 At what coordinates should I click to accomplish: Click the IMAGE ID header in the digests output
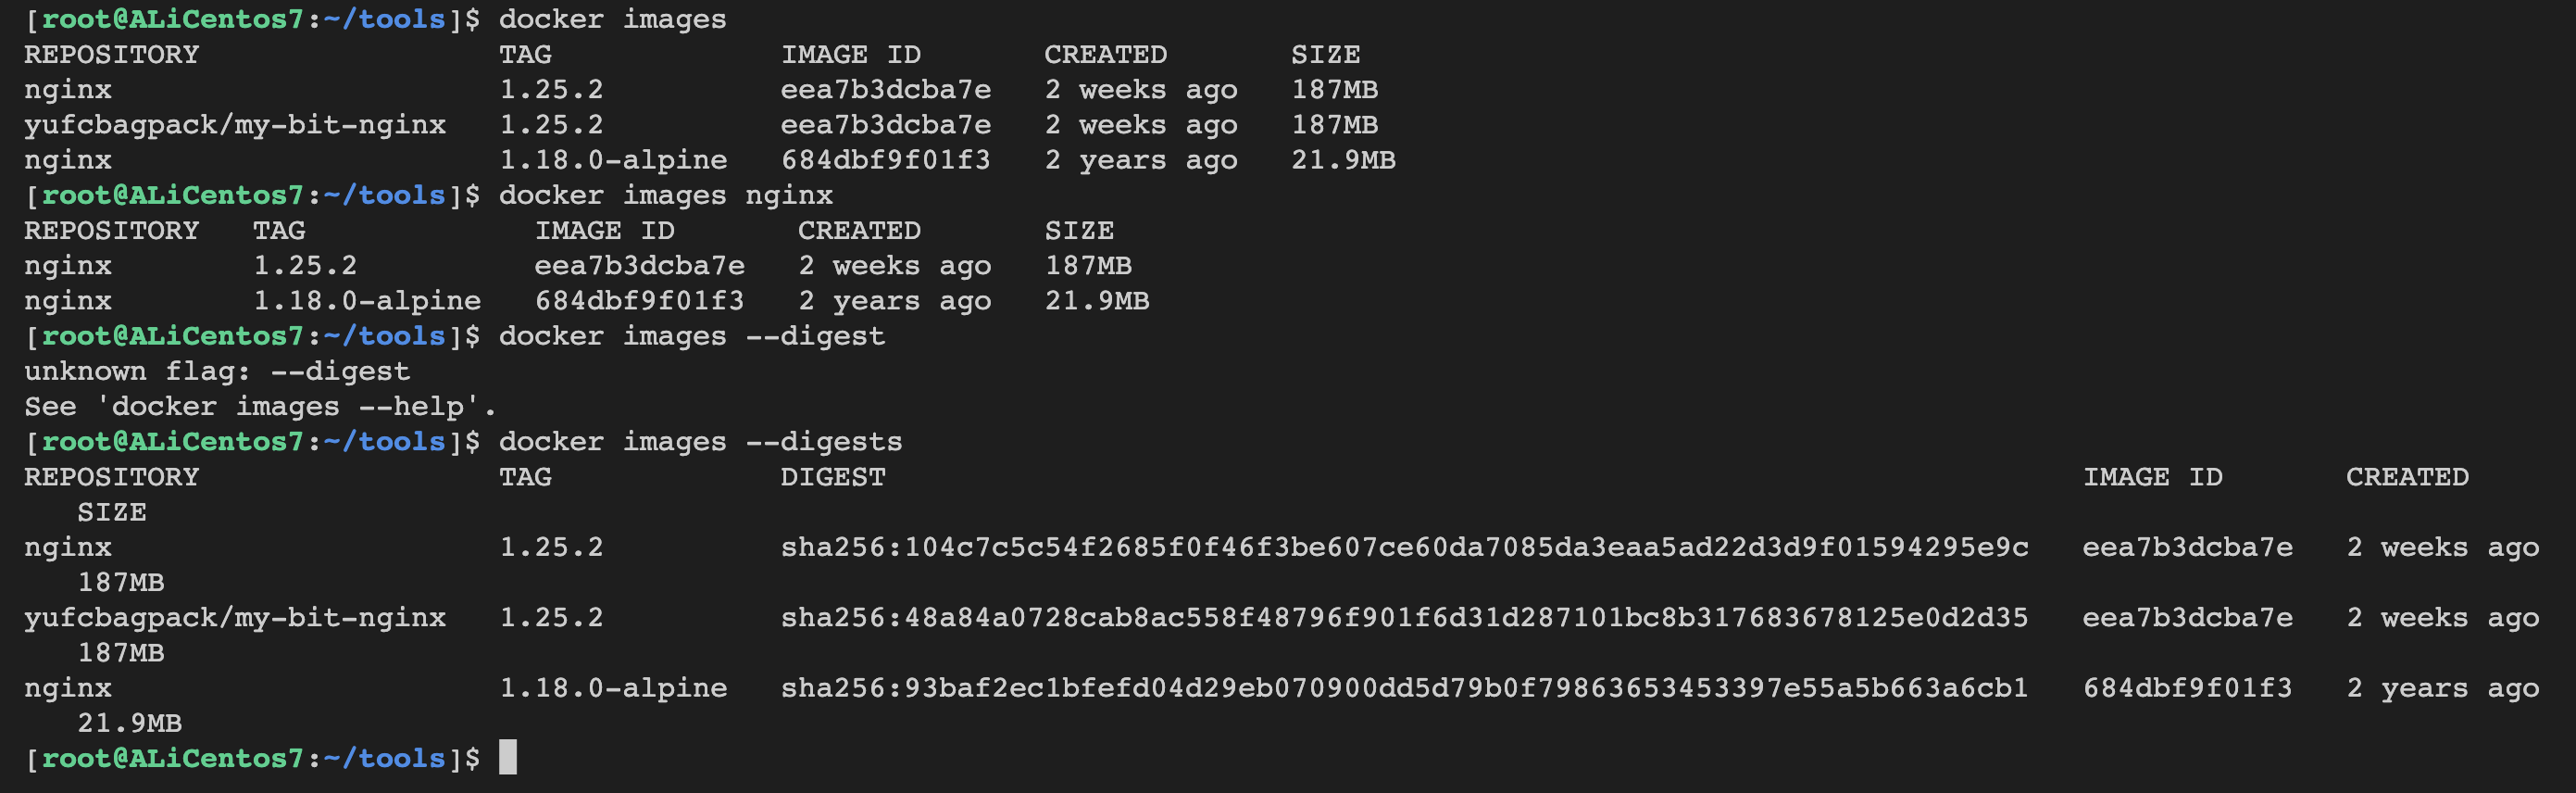pyautogui.click(x=2152, y=477)
